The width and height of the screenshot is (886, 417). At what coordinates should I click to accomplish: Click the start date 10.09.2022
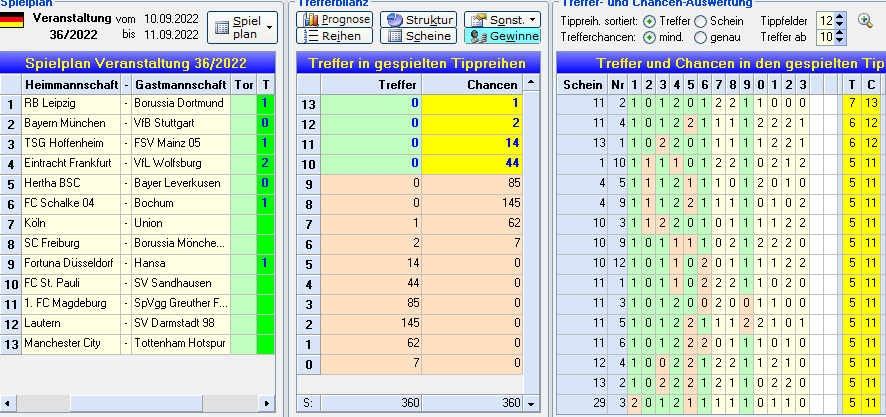coord(171,19)
